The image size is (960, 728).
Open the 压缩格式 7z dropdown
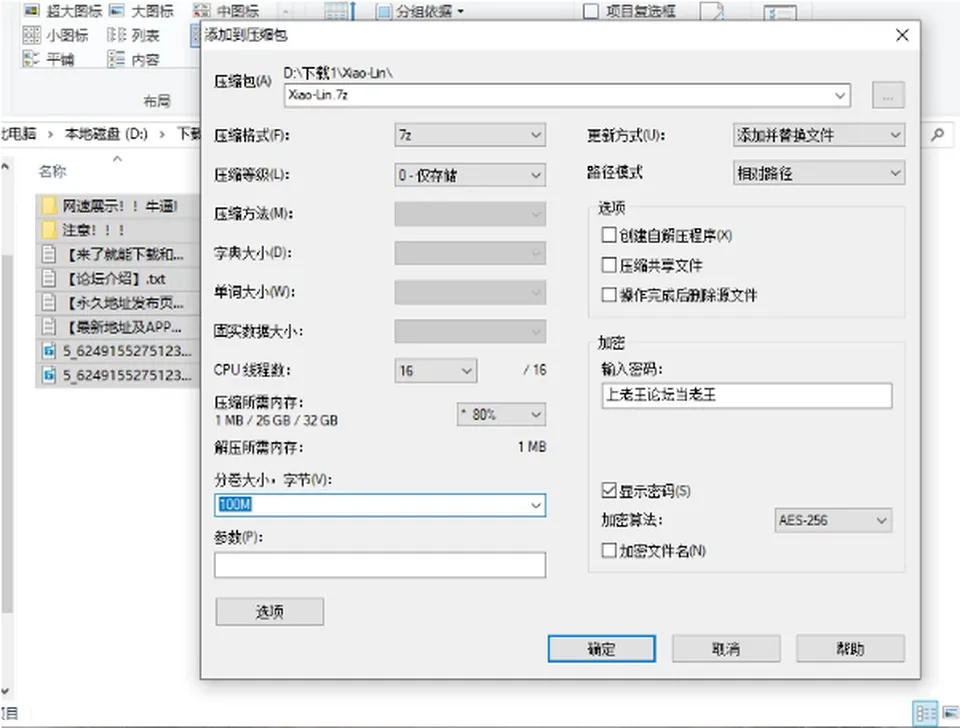(x=470, y=135)
